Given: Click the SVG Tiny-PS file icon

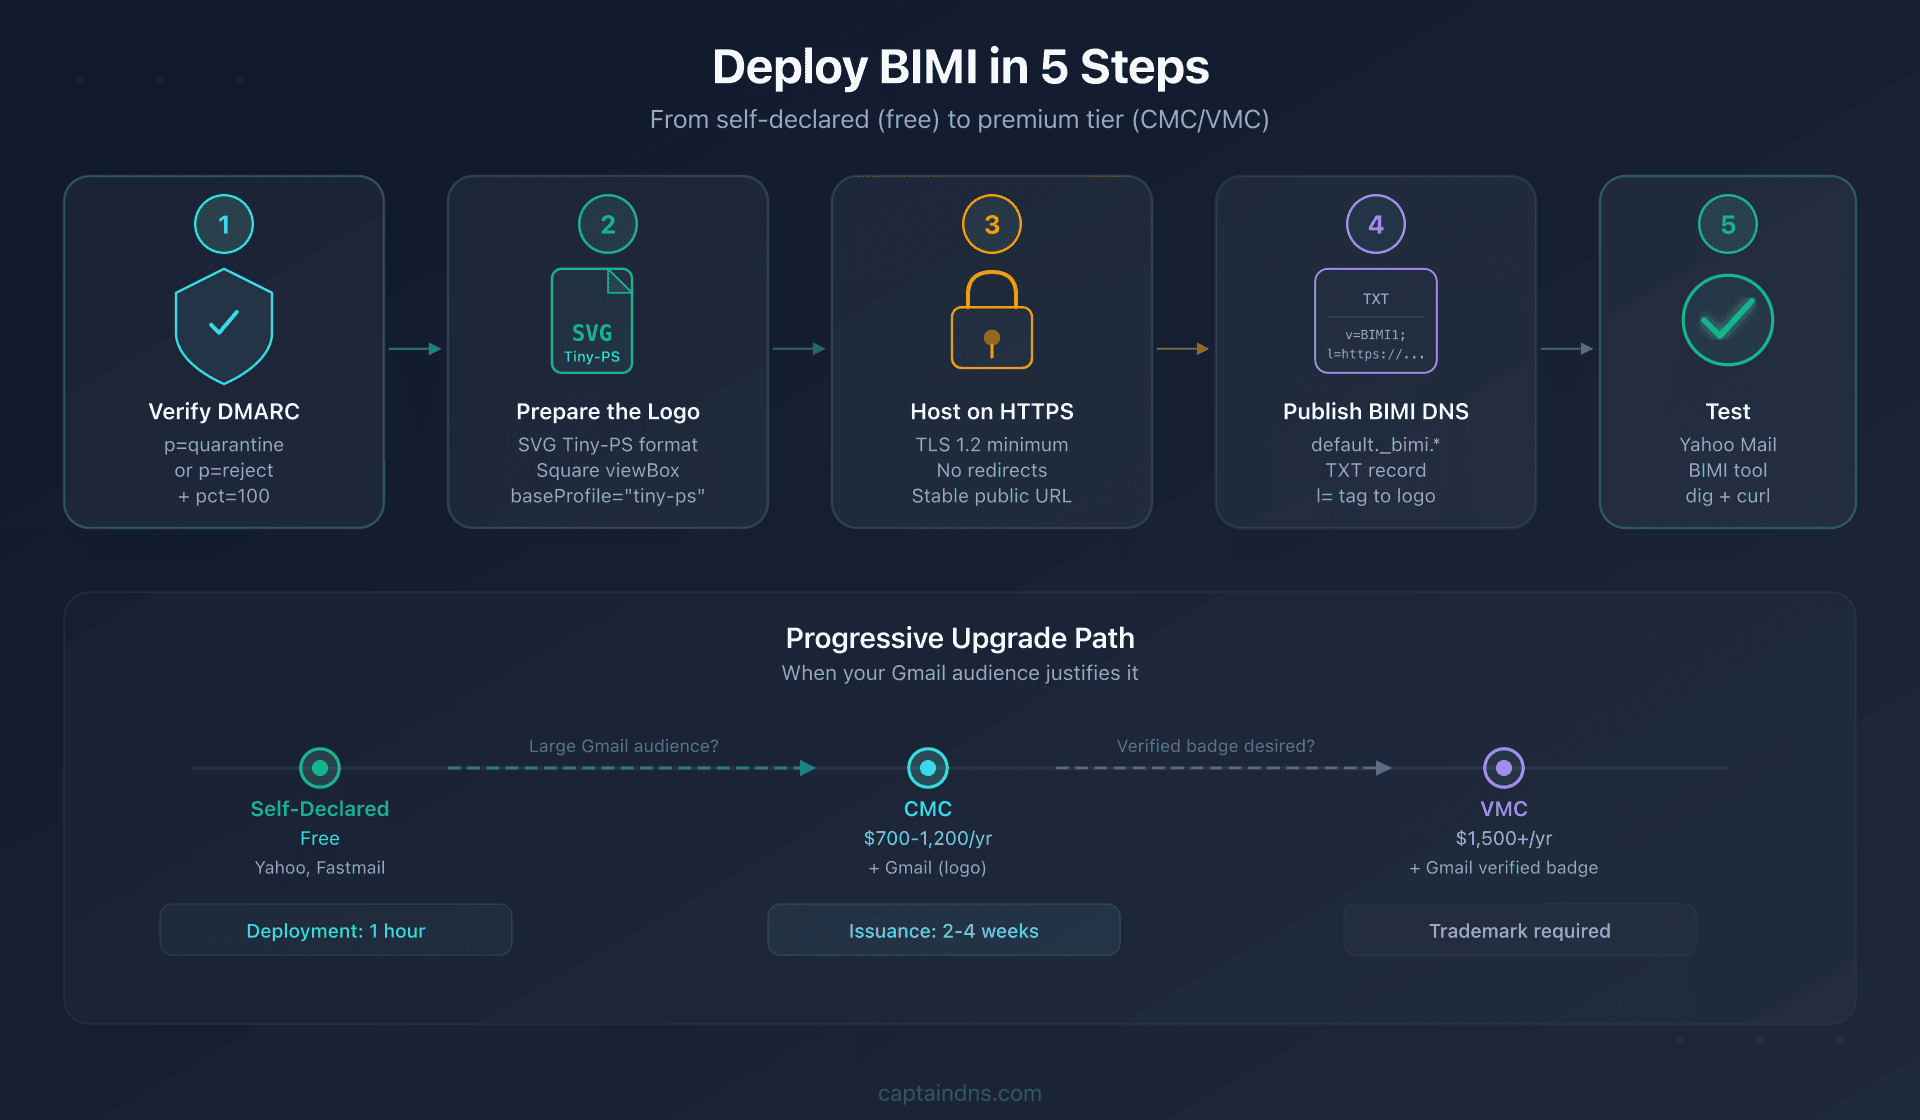Looking at the screenshot, I should [x=592, y=321].
